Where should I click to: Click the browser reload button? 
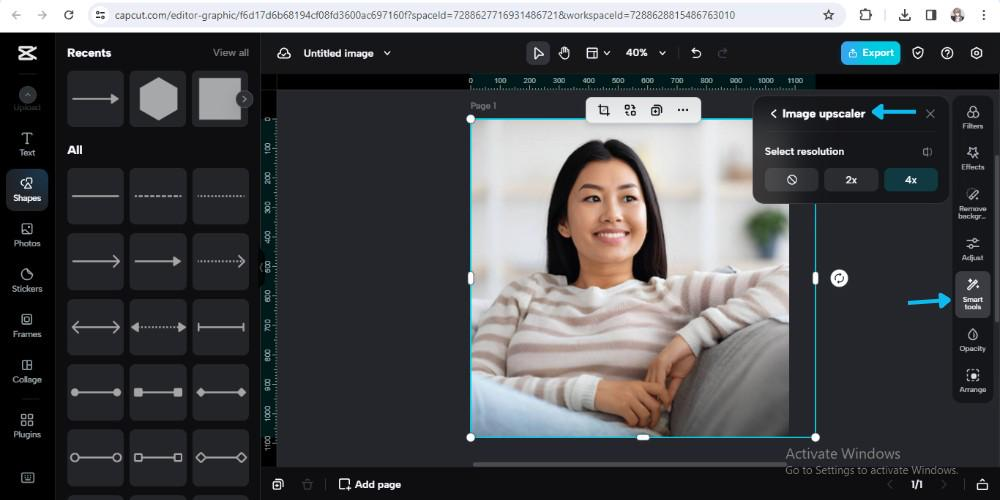click(x=69, y=15)
